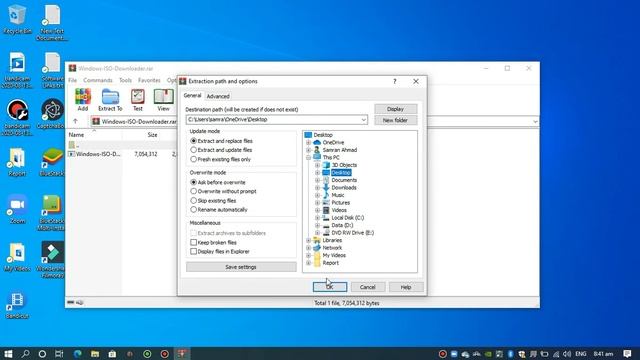Click the Add toolbar icon in WinRAR
This screenshot has width=640, height=360.
click(x=83, y=100)
